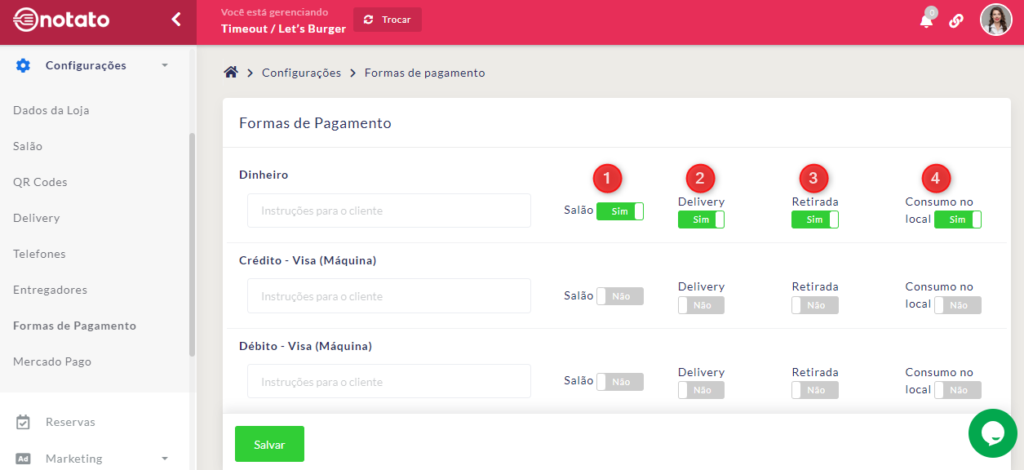Collapse the sidebar with the left chevron
This screenshot has height=470, width=1024.
coord(176,19)
